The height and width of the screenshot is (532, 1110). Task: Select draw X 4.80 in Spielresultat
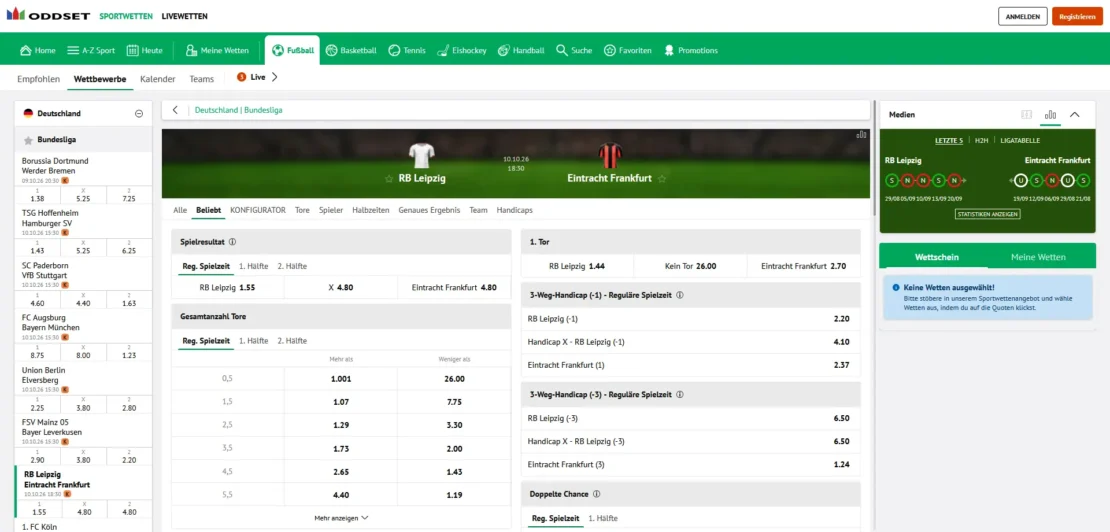click(341, 288)
